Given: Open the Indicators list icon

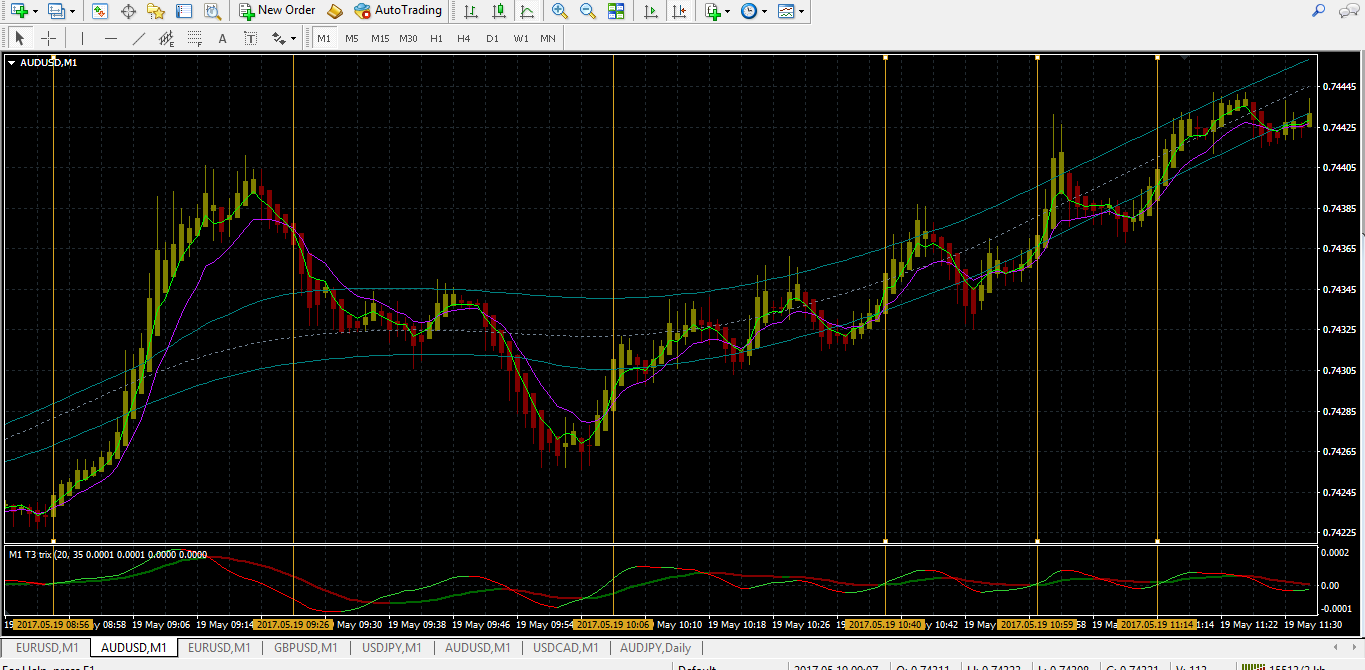Looking at the screenshot, I should 712,11.
